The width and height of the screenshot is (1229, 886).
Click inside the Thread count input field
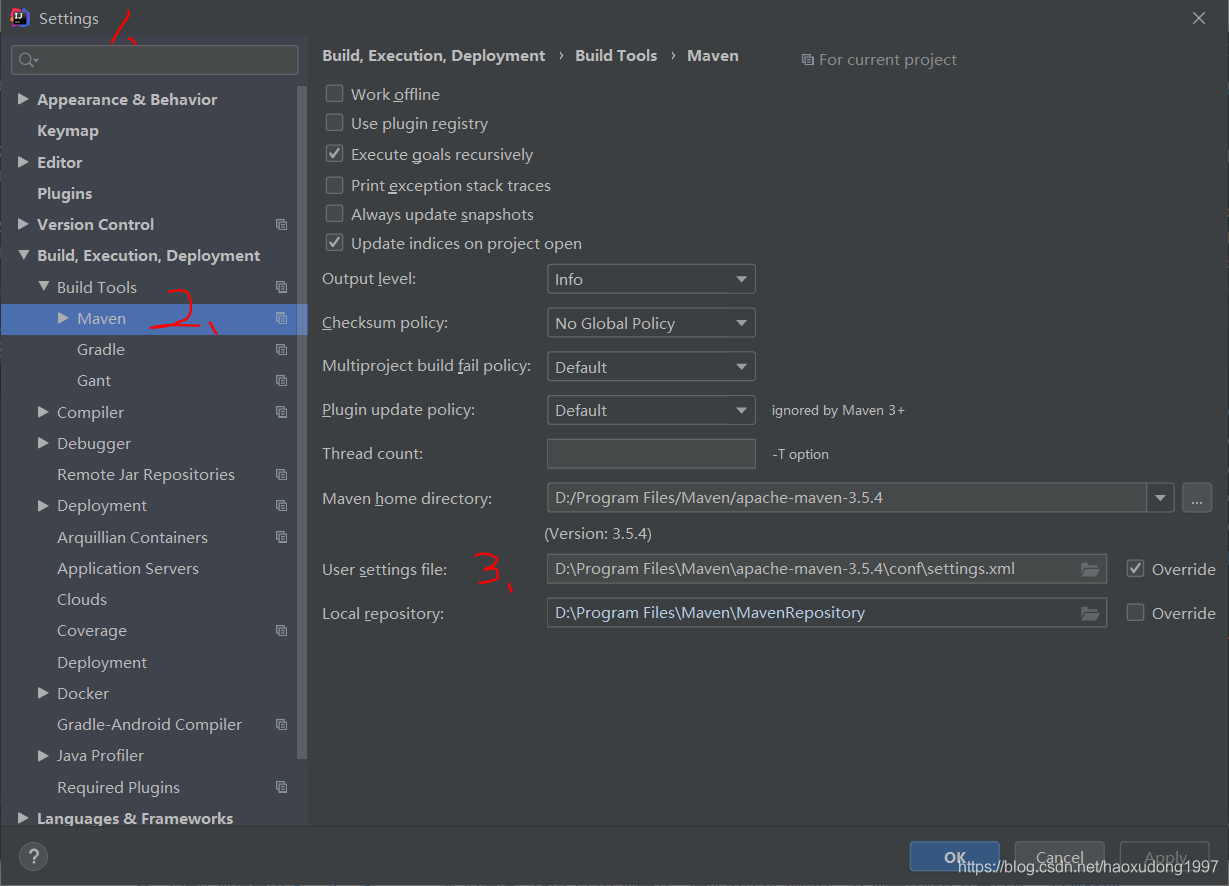[x=651, y=453]
